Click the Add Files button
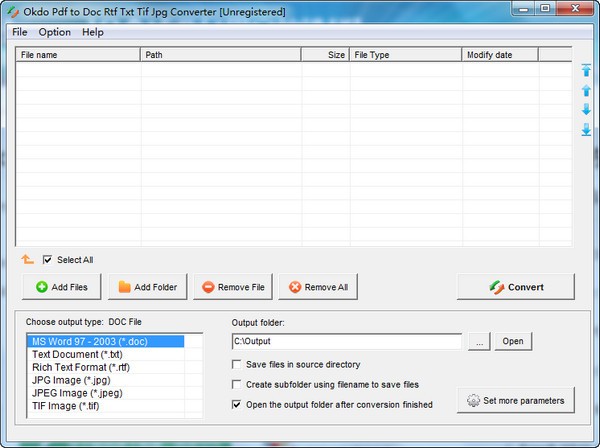The height and width of the screenshot is (448, 600). [x=62, y=287]
